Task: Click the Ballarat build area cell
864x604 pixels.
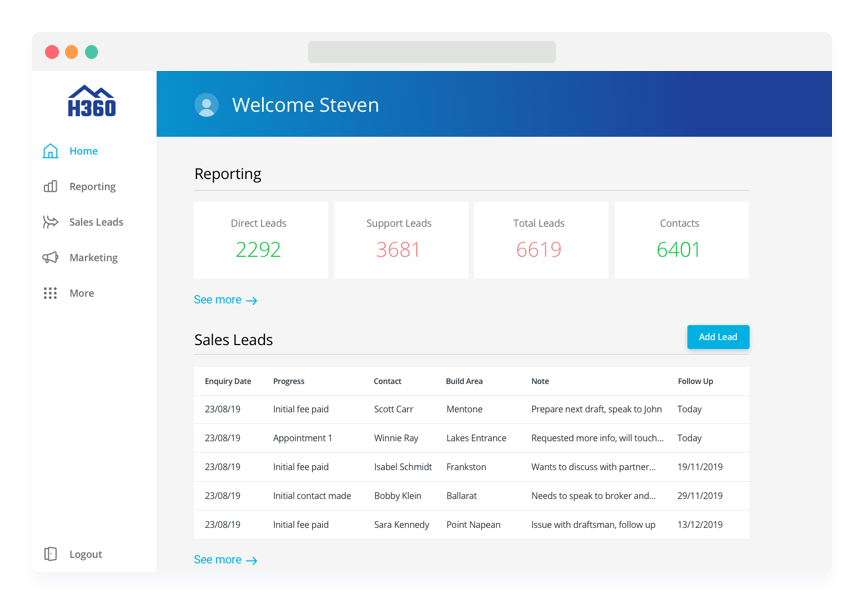Action: [461, 496]
